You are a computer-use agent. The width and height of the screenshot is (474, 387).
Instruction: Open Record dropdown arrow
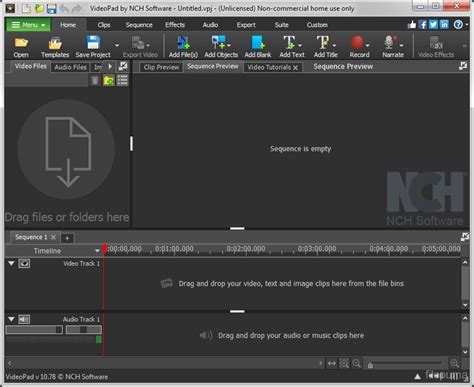pyautogui.click(x=367, y=45)
